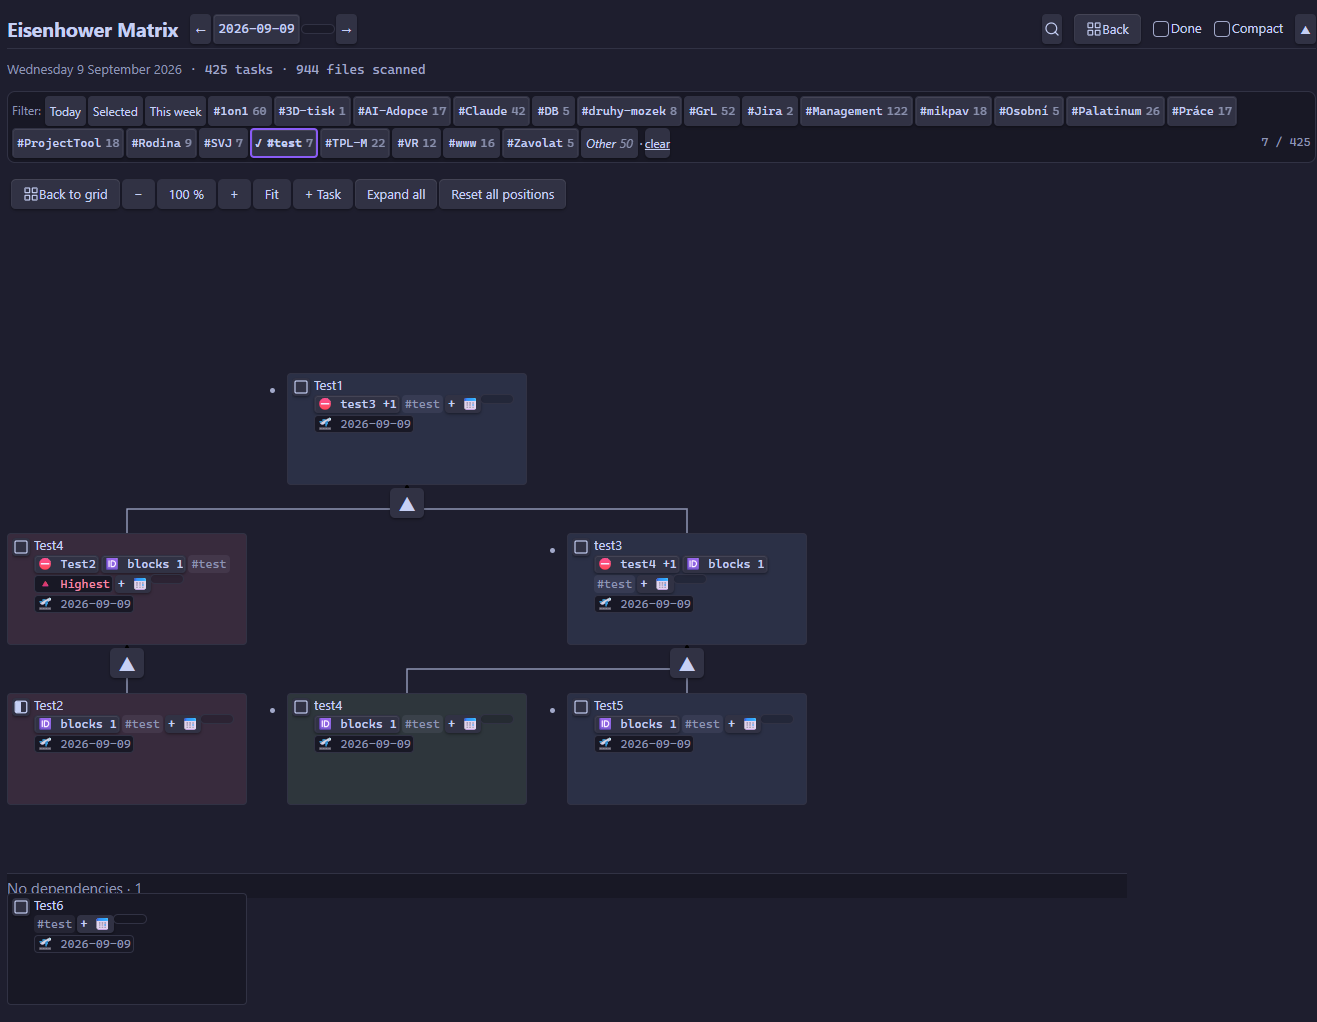Viewport: 1317px width, 1022px height.
Task: Click Highest priority chip in Test4 card
Action: click(x=74, y=584)
